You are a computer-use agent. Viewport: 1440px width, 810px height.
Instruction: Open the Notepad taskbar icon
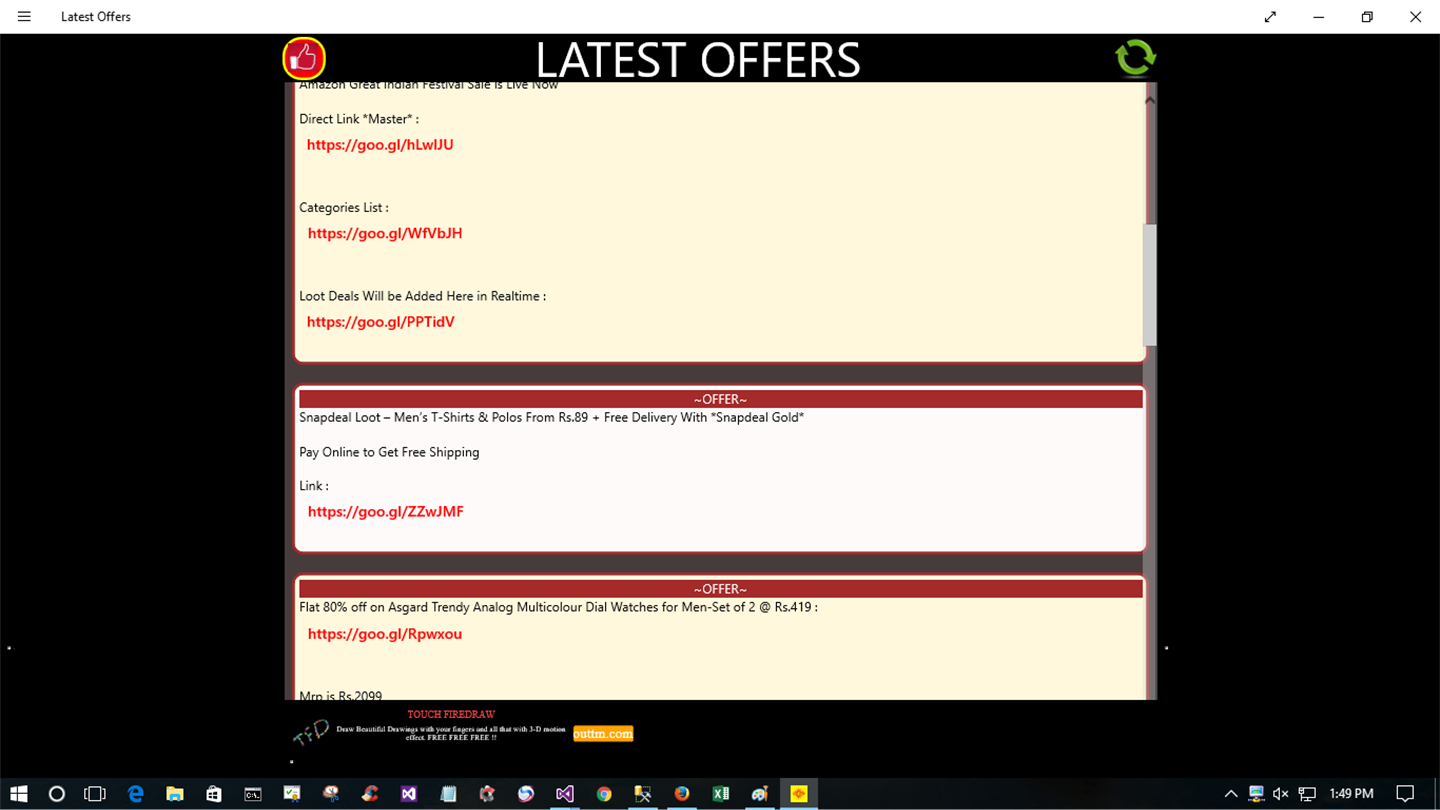pos(448,794)
